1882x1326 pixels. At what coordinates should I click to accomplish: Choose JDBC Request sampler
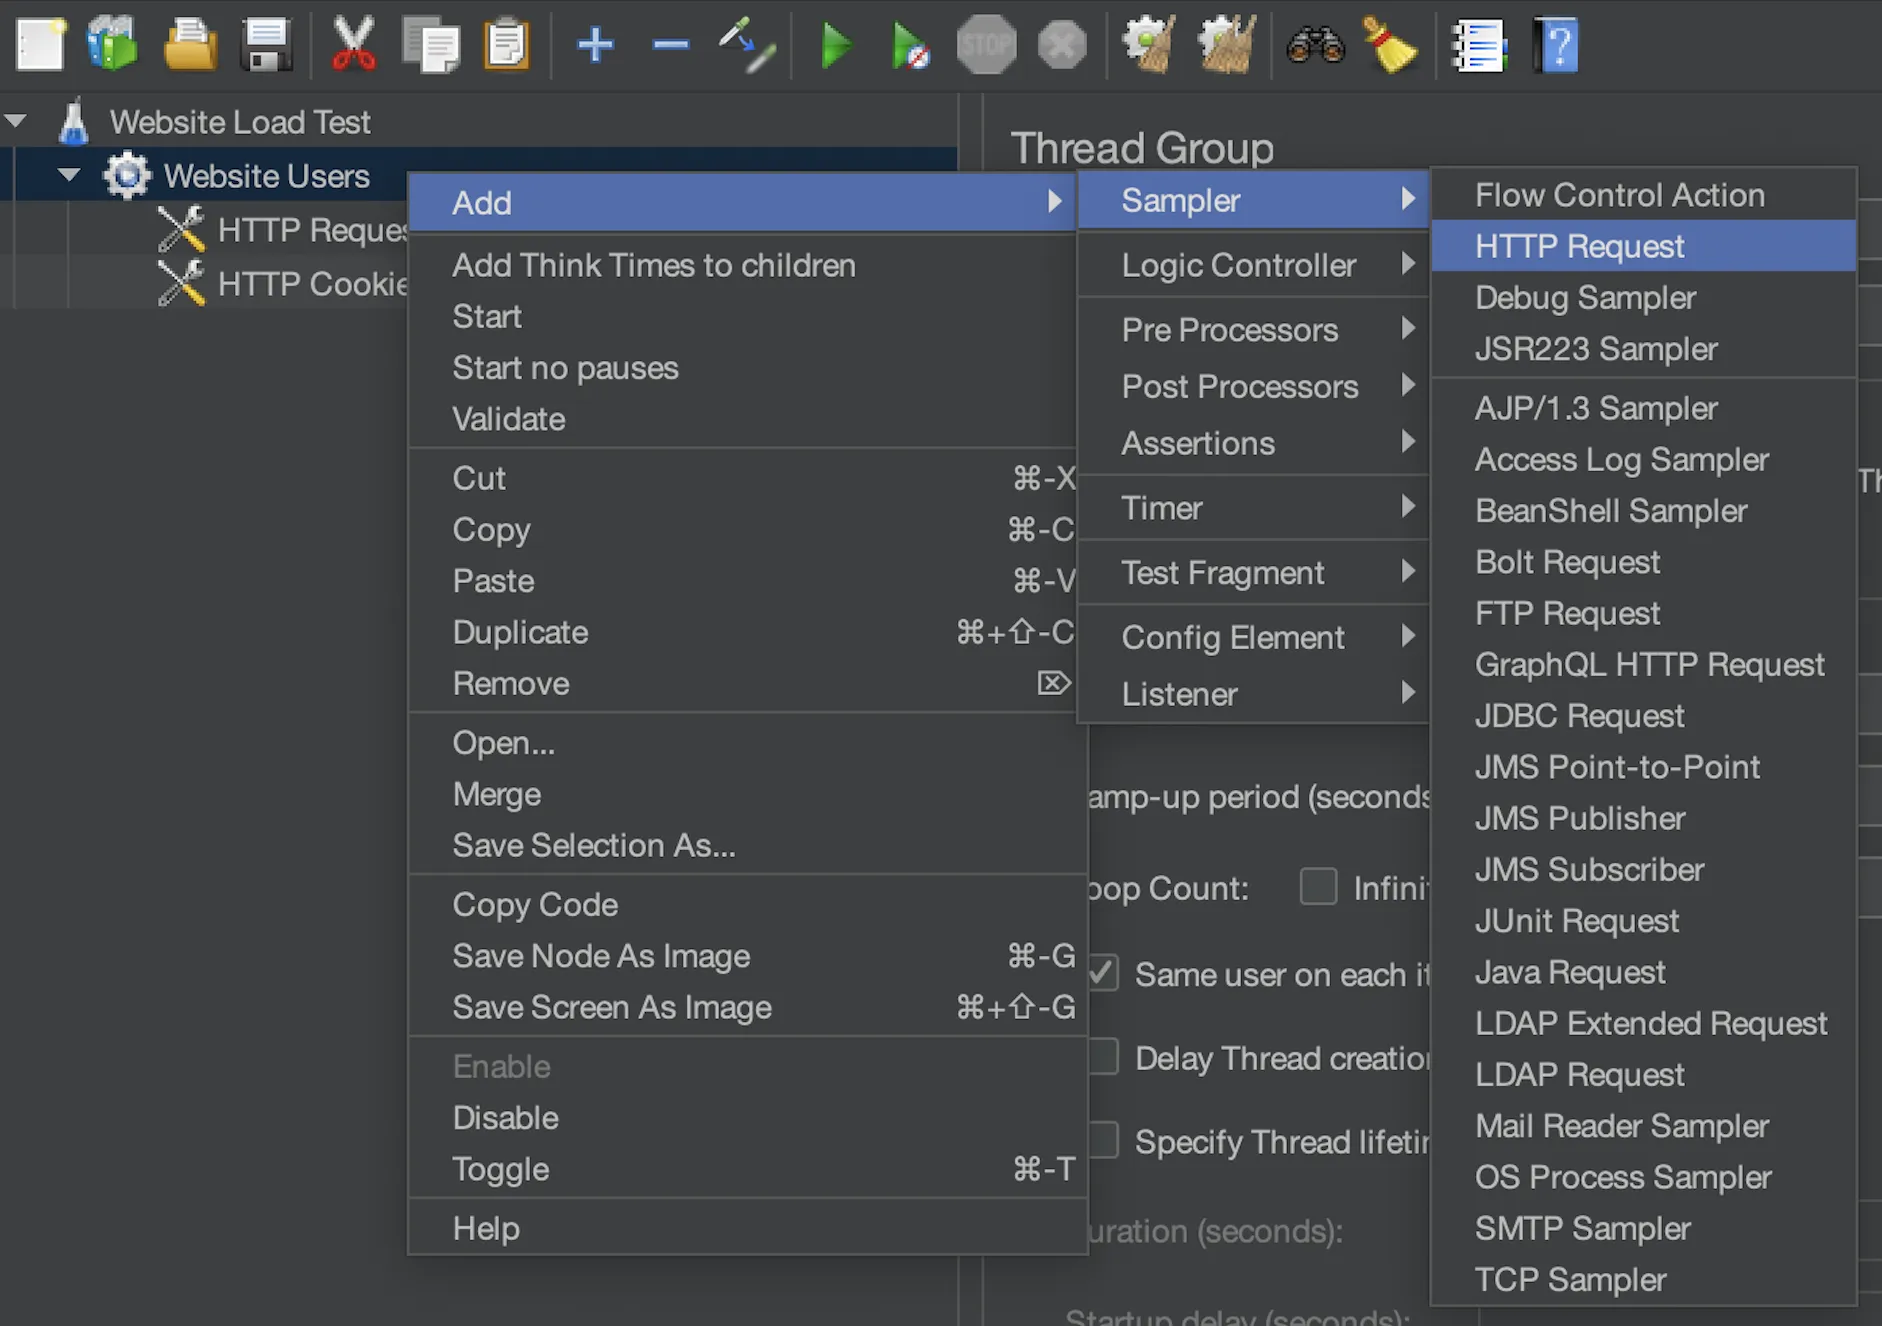click(x=1579, y=716)
